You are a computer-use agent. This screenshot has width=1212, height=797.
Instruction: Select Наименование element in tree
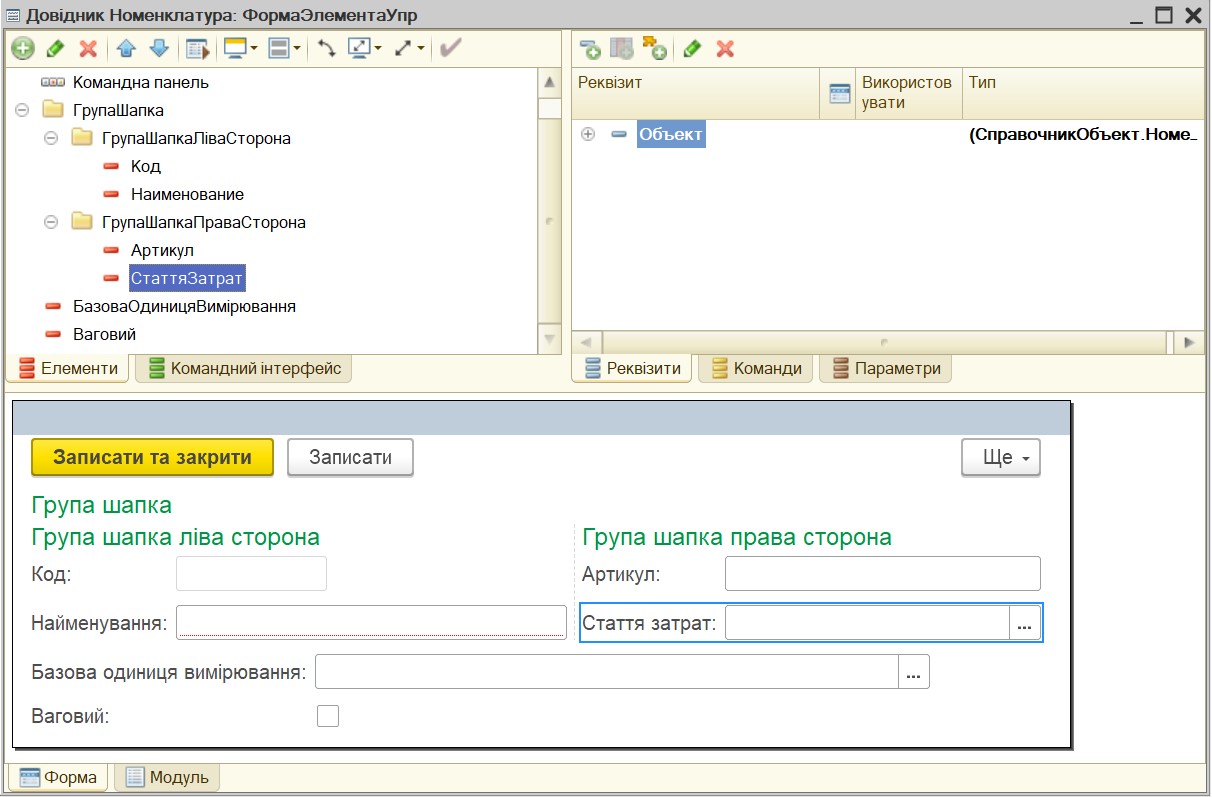click(188, 194)
